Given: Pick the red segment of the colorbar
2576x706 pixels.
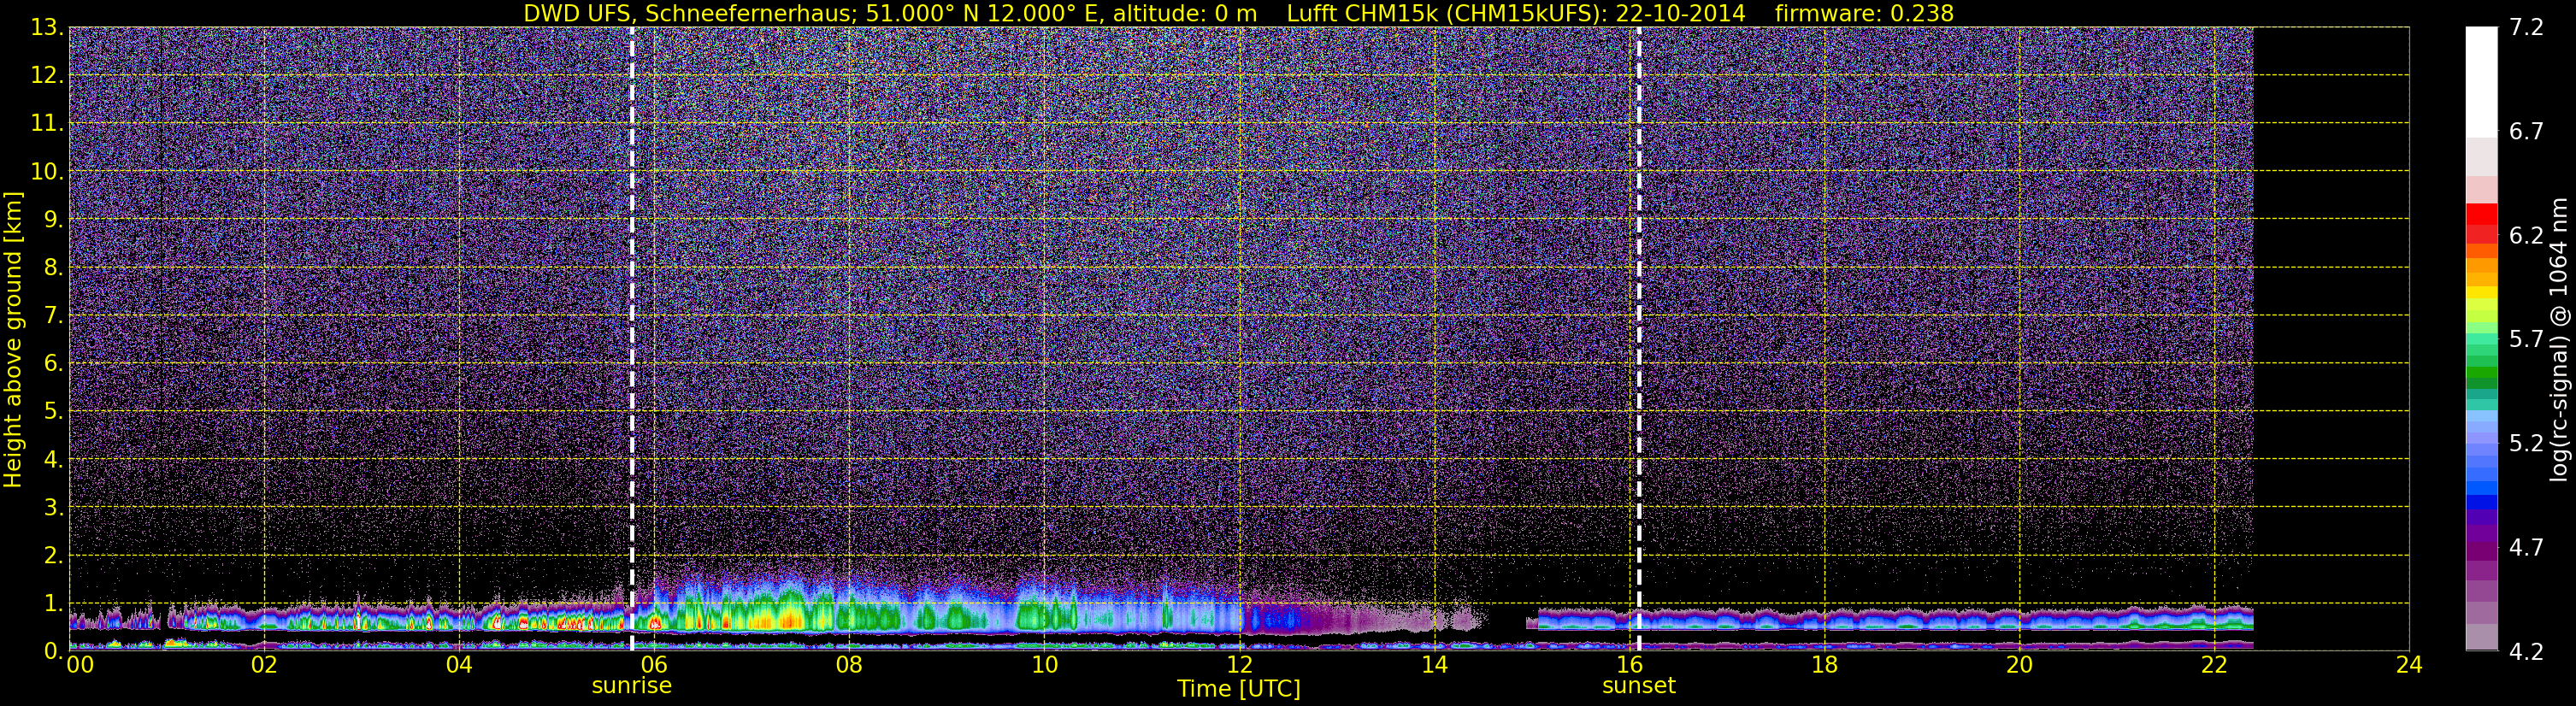Looking at the screenshot, I should [2481, 215].
